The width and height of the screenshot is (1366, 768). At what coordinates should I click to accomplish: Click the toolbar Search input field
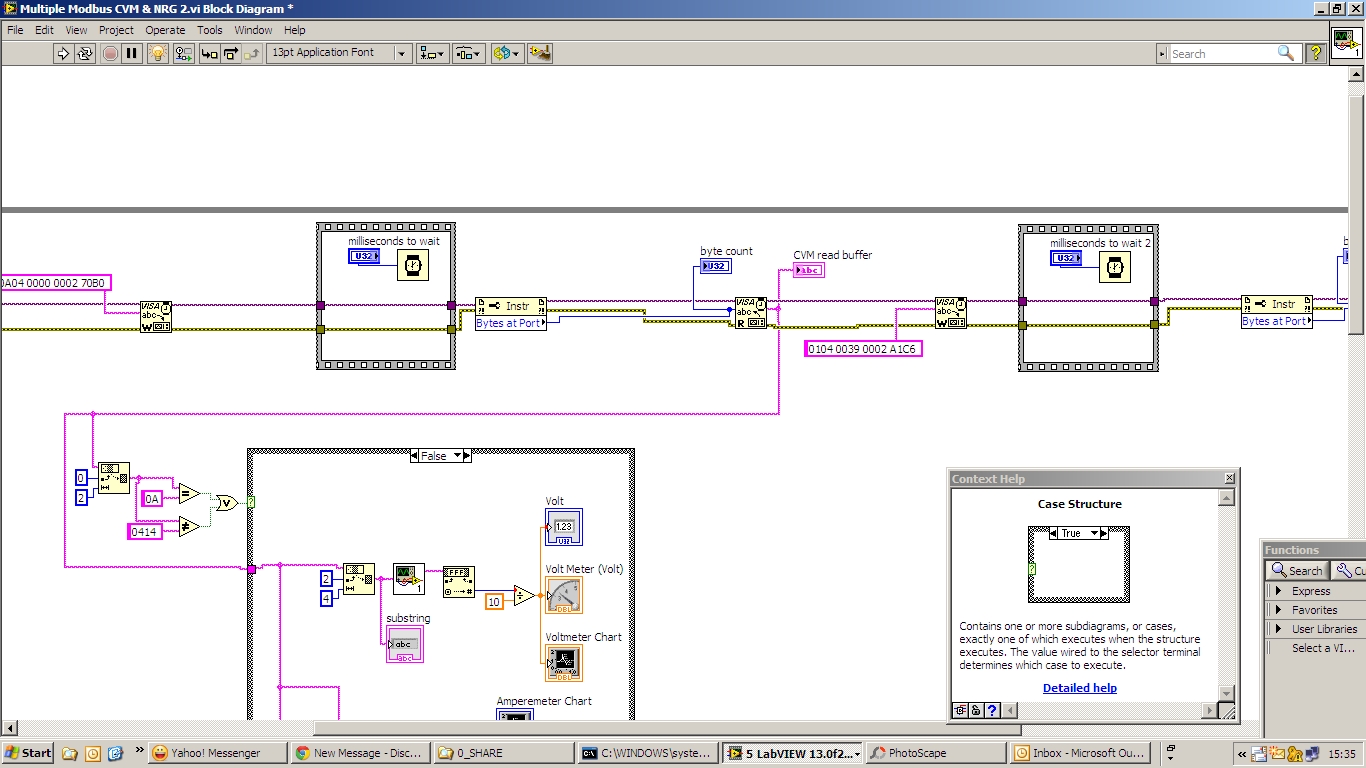1222,54
